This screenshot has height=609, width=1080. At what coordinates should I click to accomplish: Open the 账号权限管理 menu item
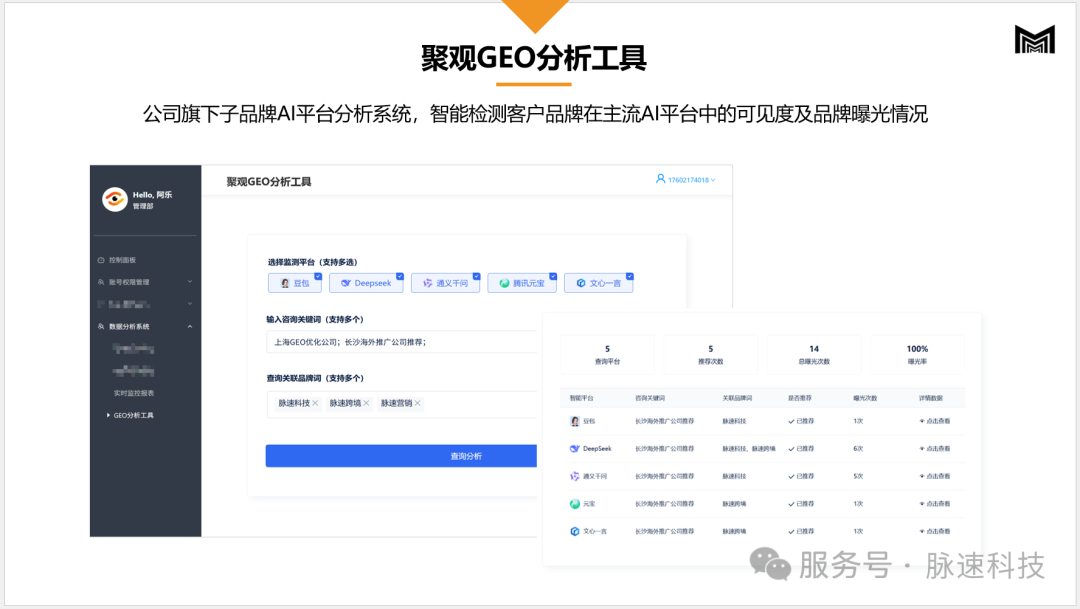pos(129,282)
